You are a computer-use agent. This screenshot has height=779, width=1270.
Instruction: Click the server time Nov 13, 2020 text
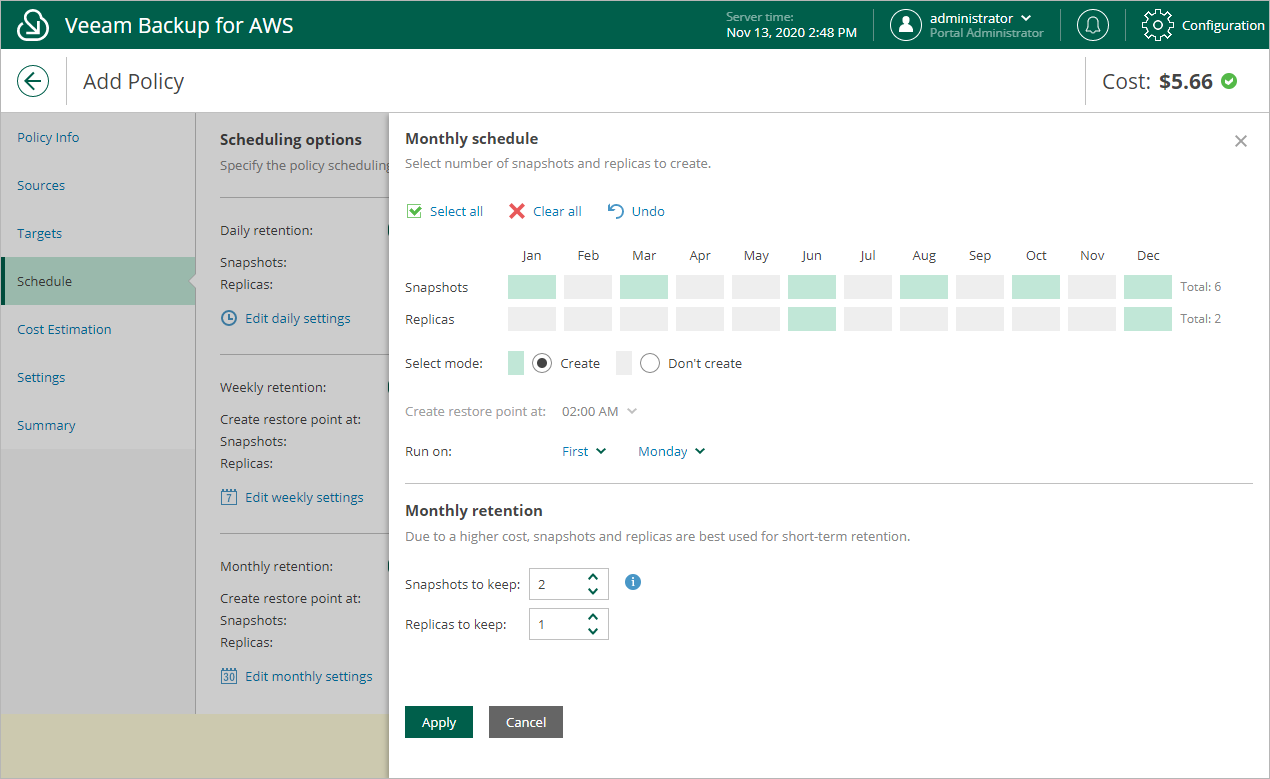[x=791, y=33]
